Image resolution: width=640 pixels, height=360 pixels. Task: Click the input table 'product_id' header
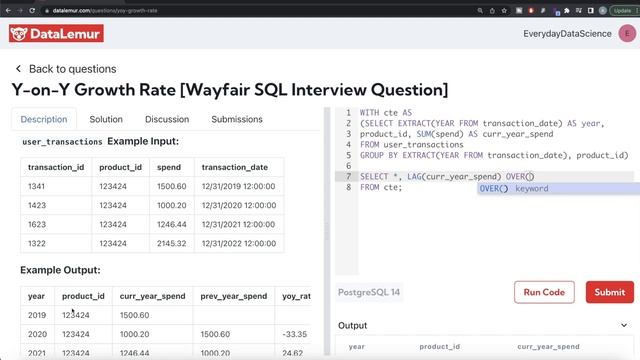[120, 167]
